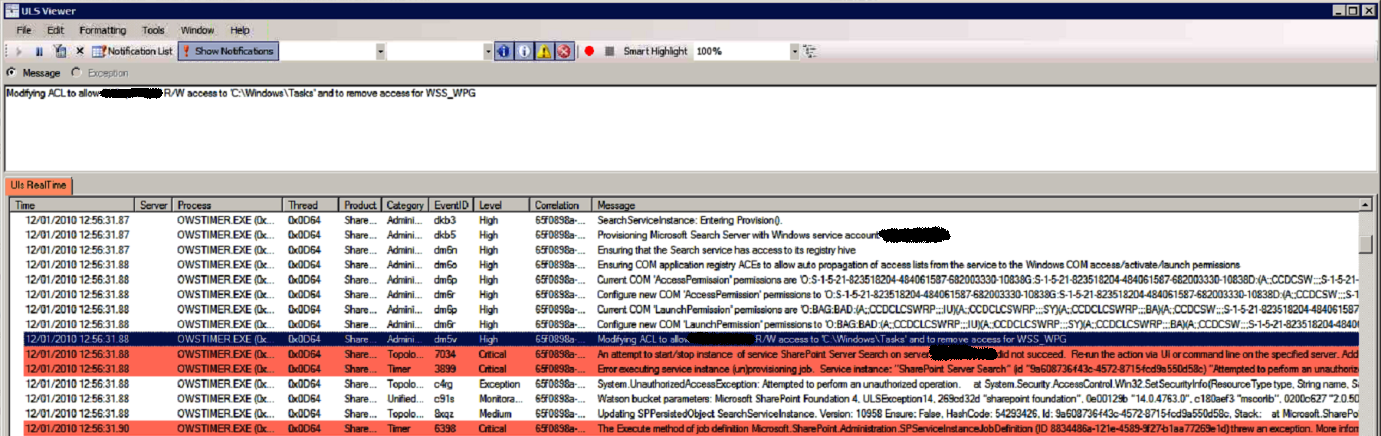1381x436 pixels.
Task: Open the Notification List
Action: click(132, 51)
